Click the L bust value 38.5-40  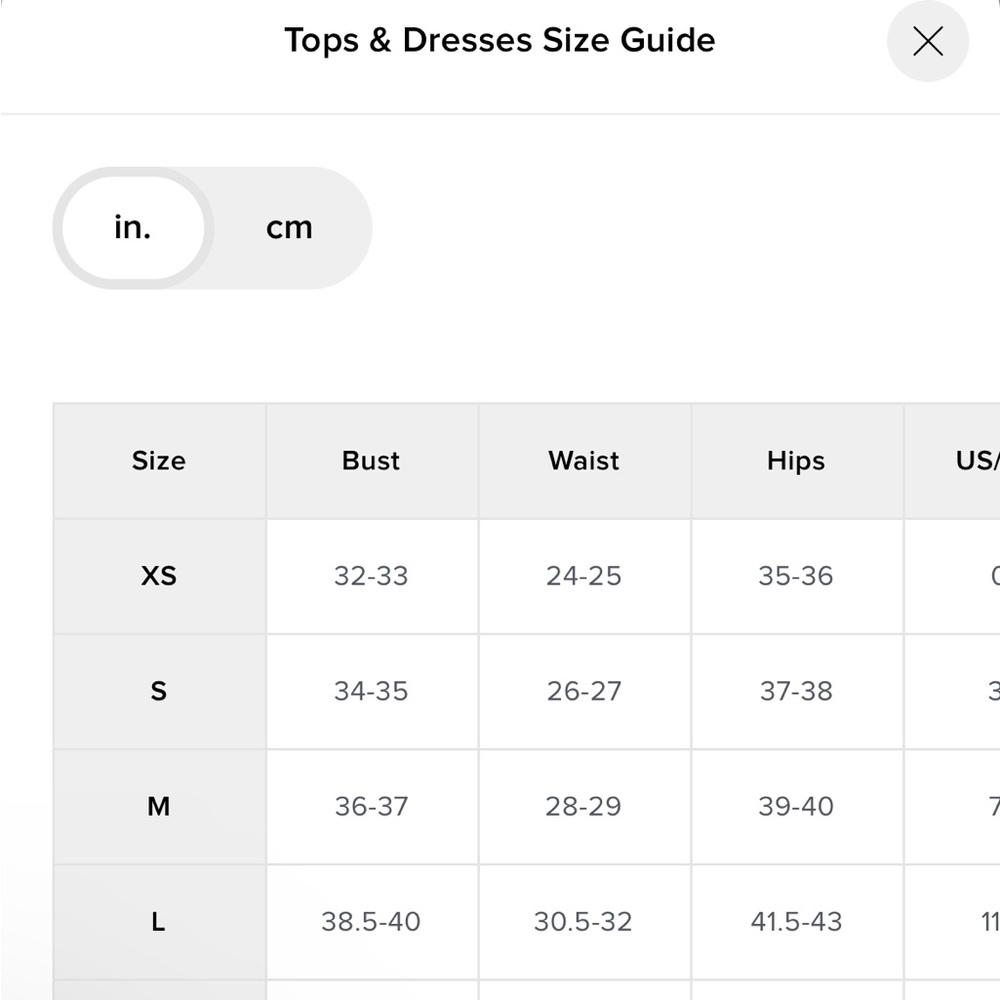[x=371, y=922]
